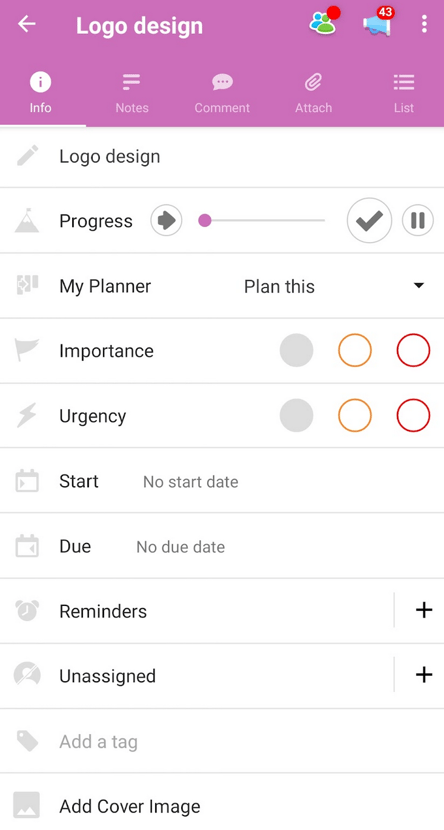Click the start progress arrow button
Image resolution: width=444 pixels, height=830 pixels.
[x=166, y=221]
